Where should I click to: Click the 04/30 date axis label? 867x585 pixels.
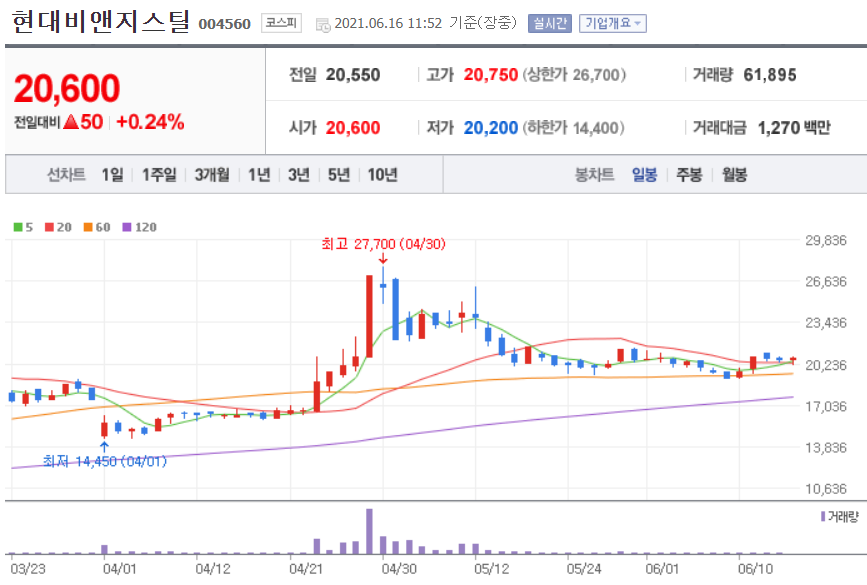click(x=399, y=569)
